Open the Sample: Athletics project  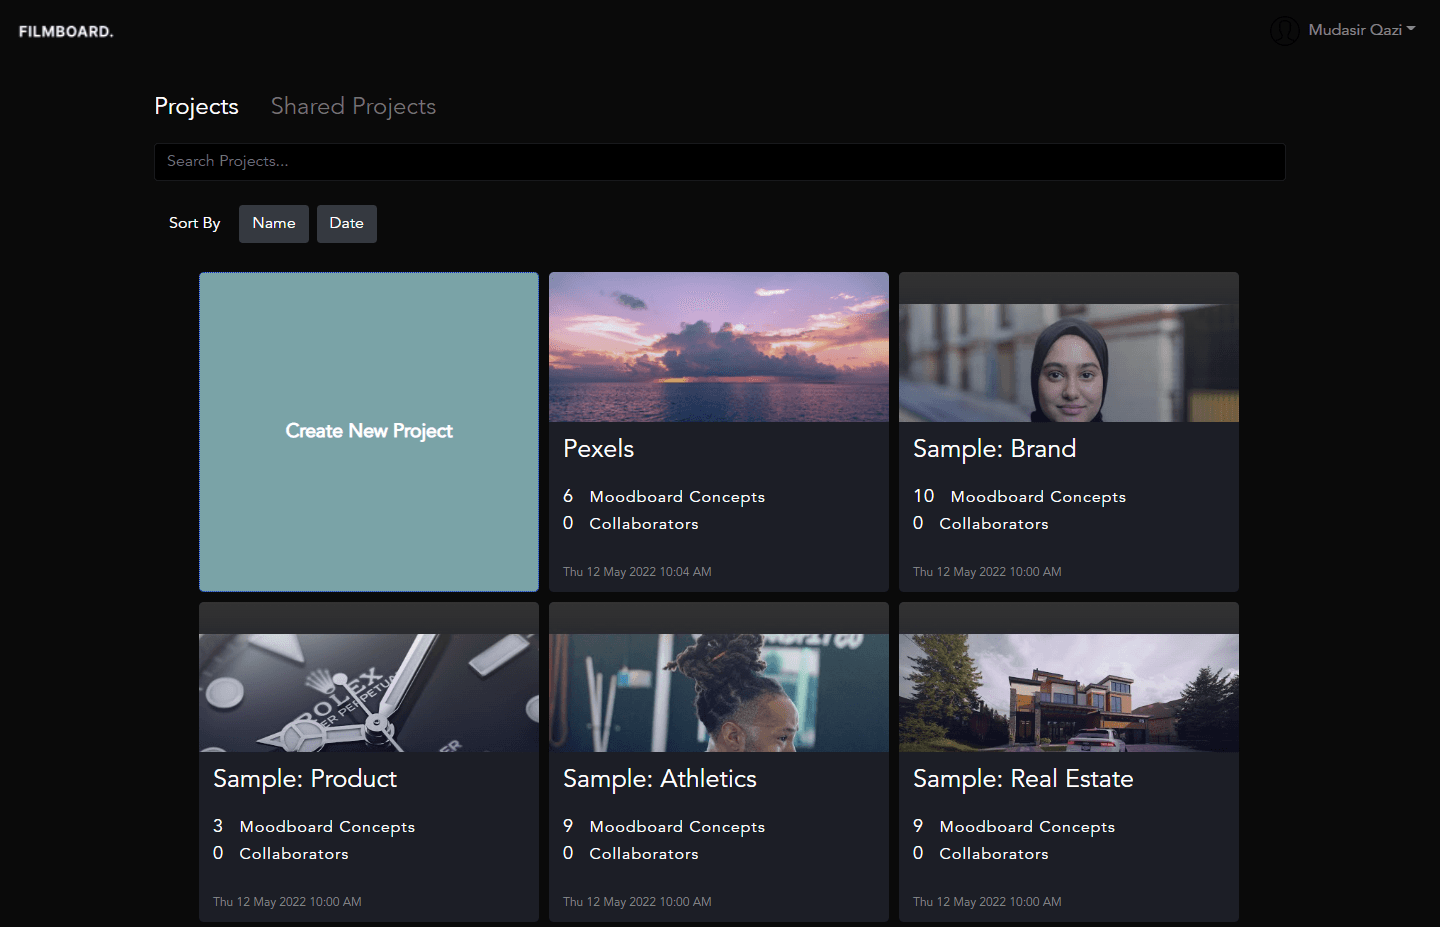point(659,778)
